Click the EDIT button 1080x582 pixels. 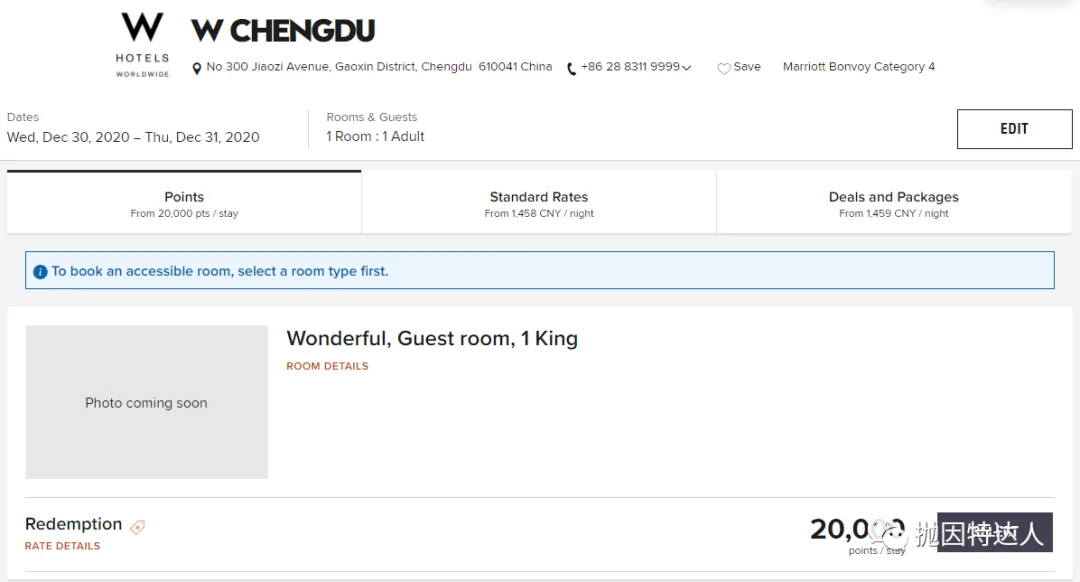pos(1014,129)
